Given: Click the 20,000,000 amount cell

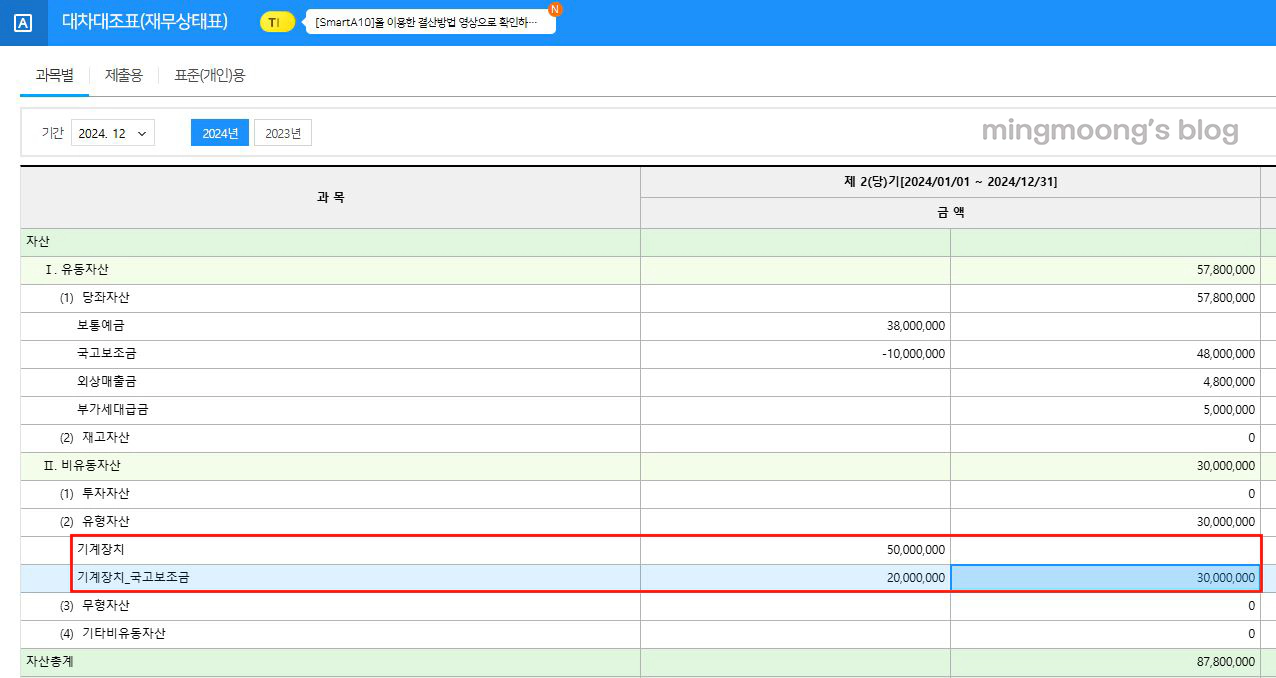Looking at the screenshot, I should (x=795, y=578).
